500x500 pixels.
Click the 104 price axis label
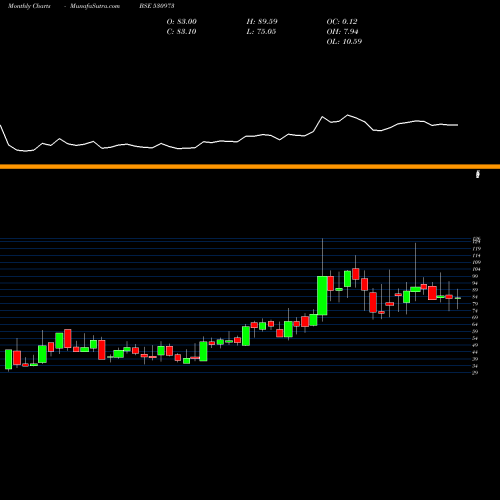[x=477, y=269]
